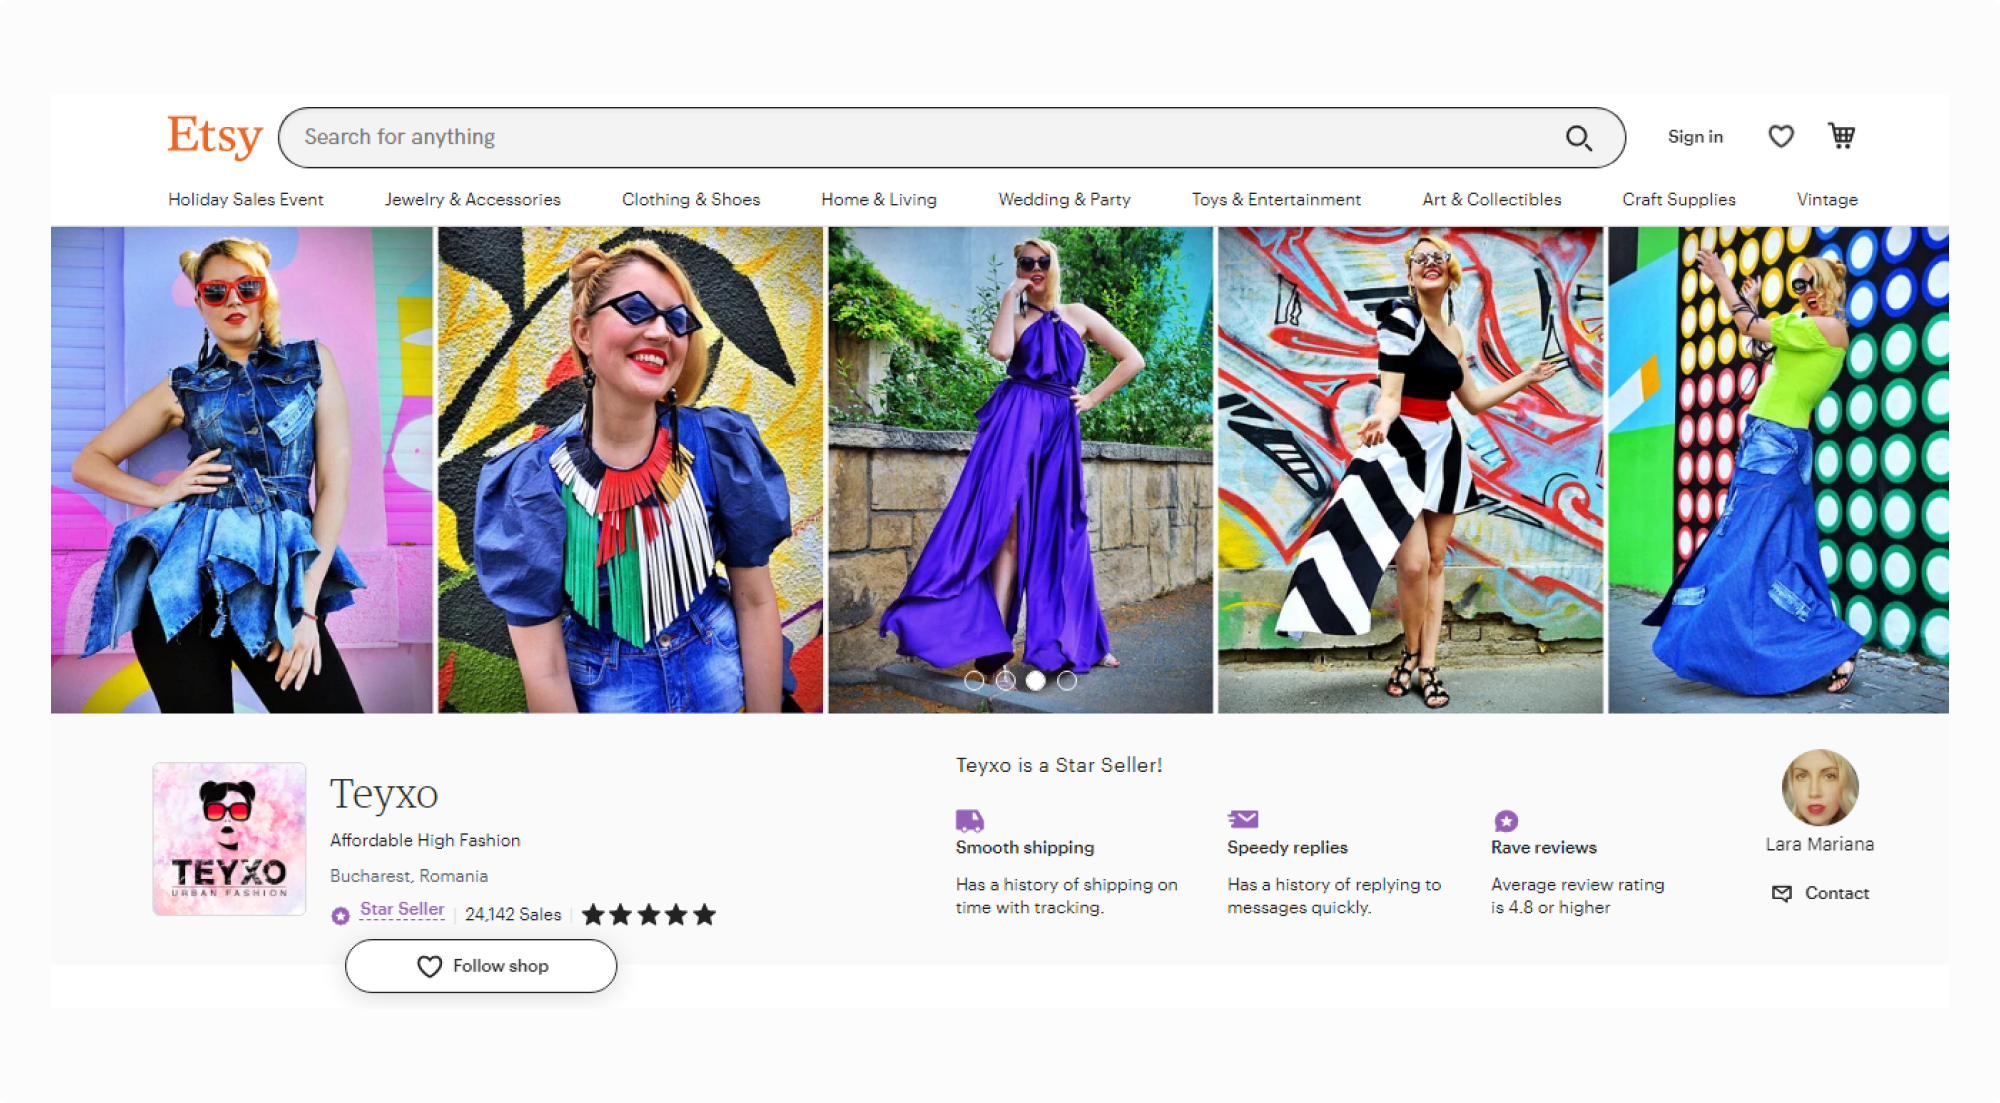Click the Smooth shipping heading
Viewport: 2000px width, 1103px height.
click(1025, 847)
